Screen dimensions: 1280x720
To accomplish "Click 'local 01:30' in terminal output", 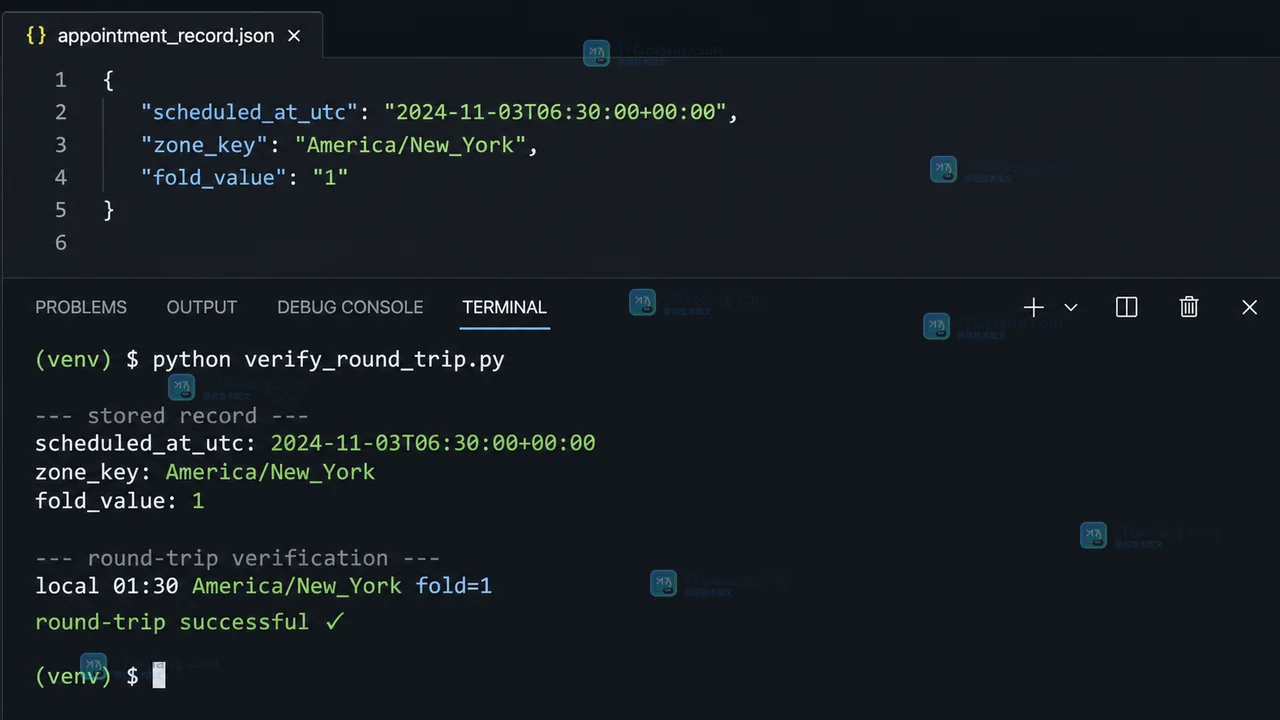I will (x=107, y=586).
